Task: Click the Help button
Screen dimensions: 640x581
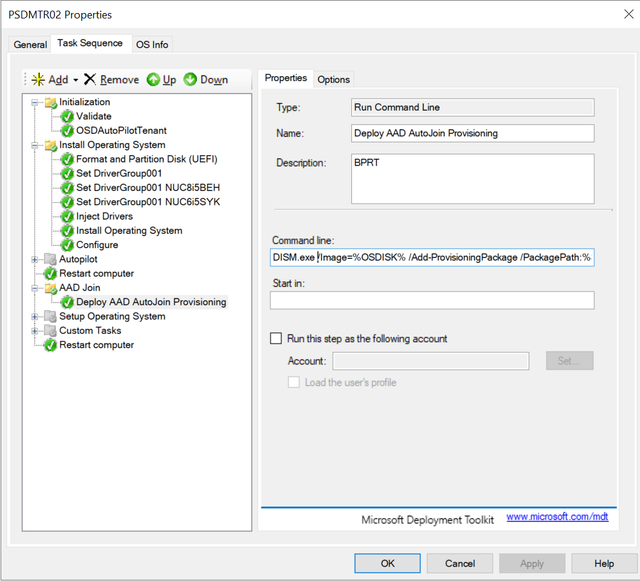Action: pyautogui.click(x=604, y=563)
